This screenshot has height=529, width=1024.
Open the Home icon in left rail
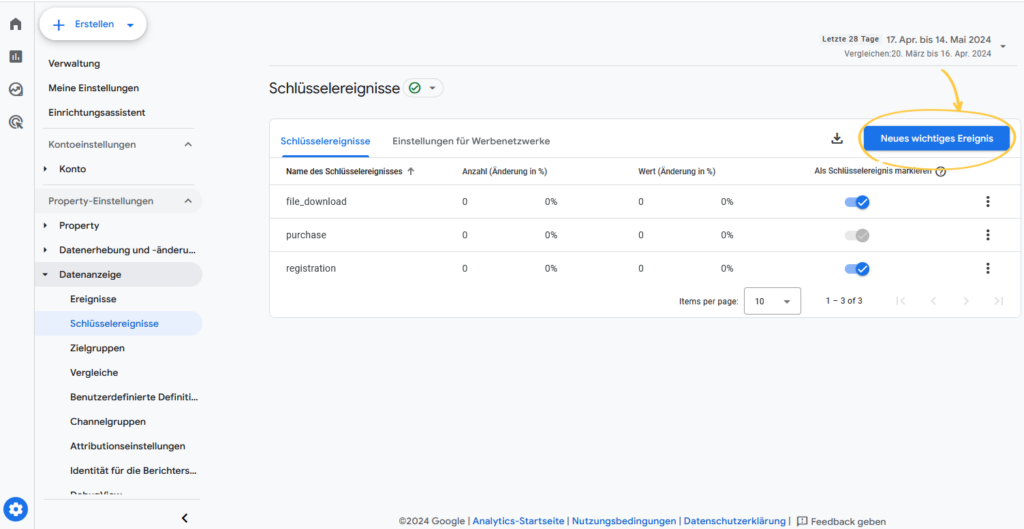[16, 24]
